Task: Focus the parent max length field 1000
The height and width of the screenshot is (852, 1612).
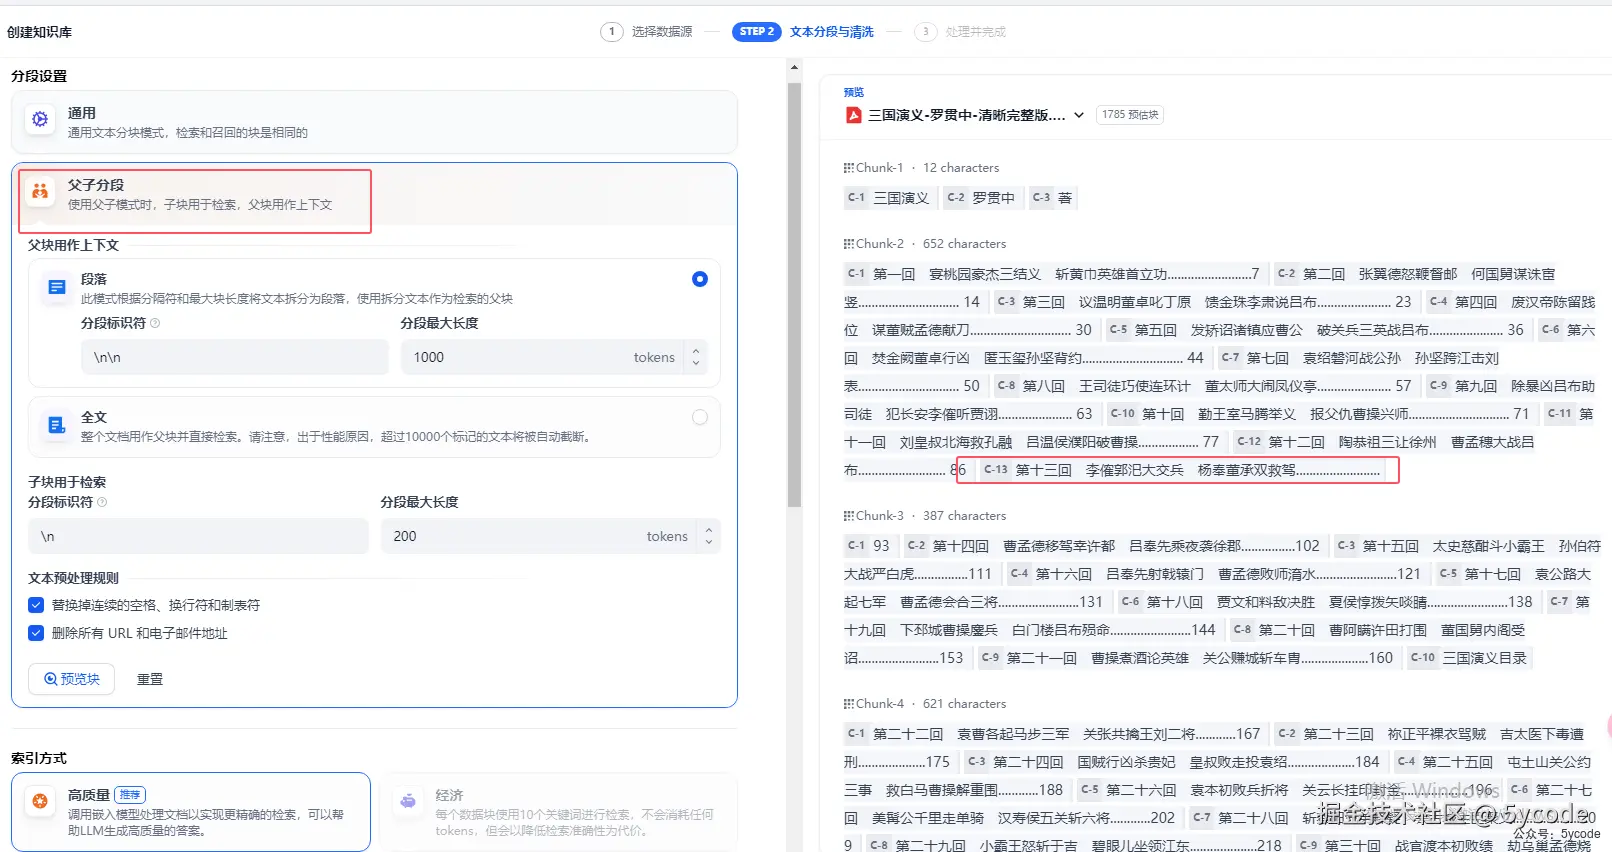Action: coord(554,357)
